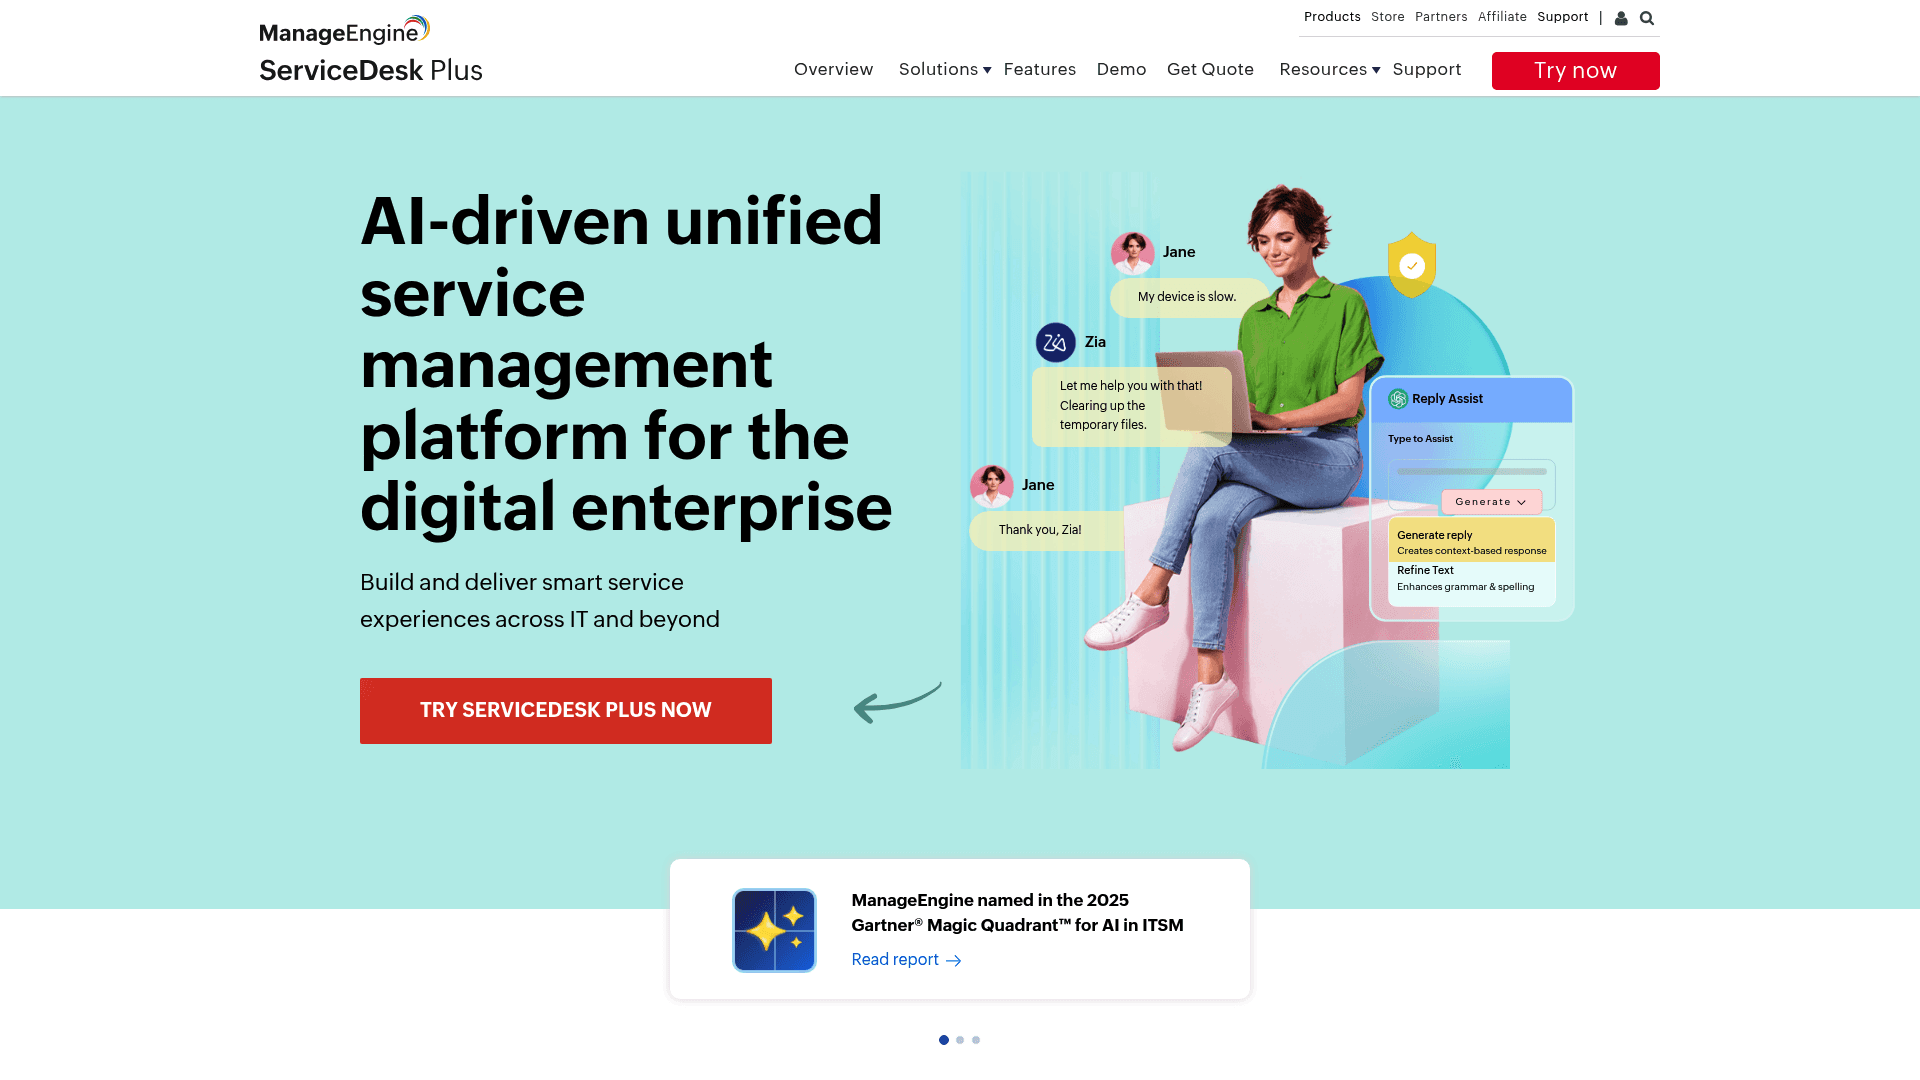Select the Overview navigation item
Viewport: 1920px width, 1080px height.
[x=833, y=69]
